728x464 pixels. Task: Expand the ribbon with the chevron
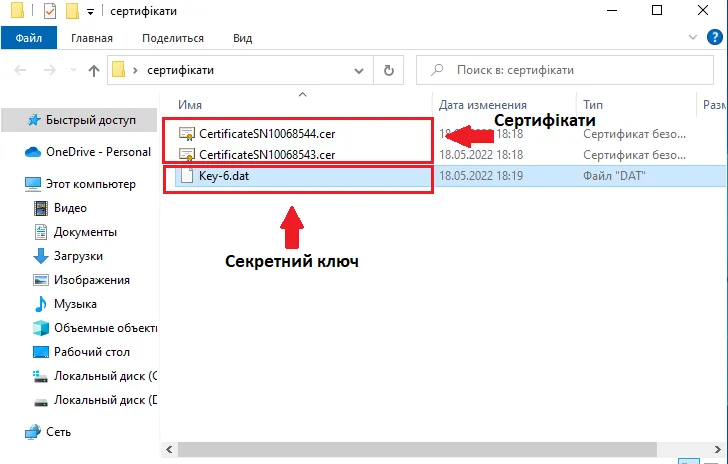point(692,38)
